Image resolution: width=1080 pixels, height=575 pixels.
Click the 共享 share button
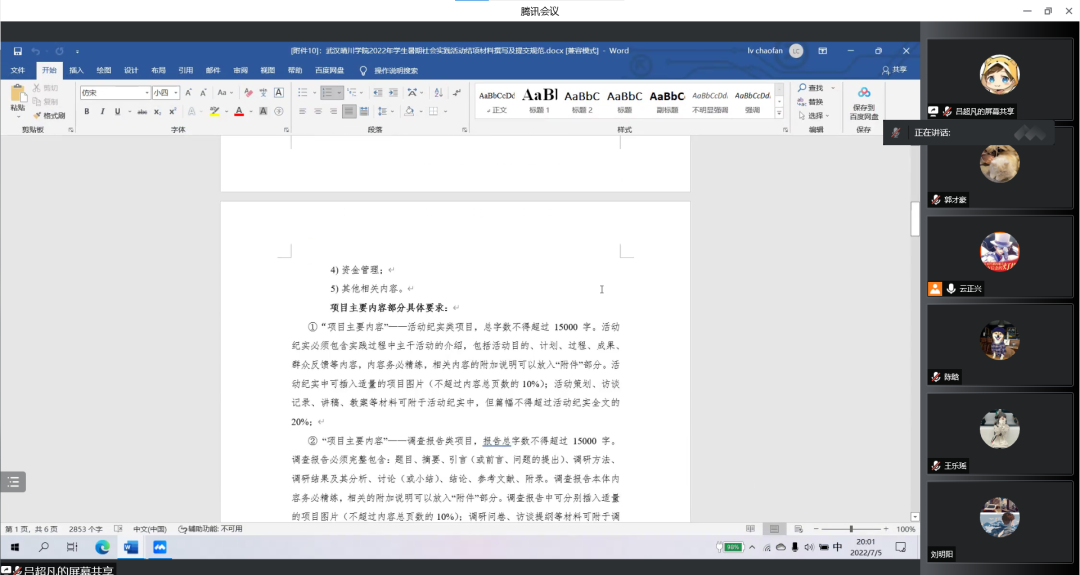coord(894,71)
